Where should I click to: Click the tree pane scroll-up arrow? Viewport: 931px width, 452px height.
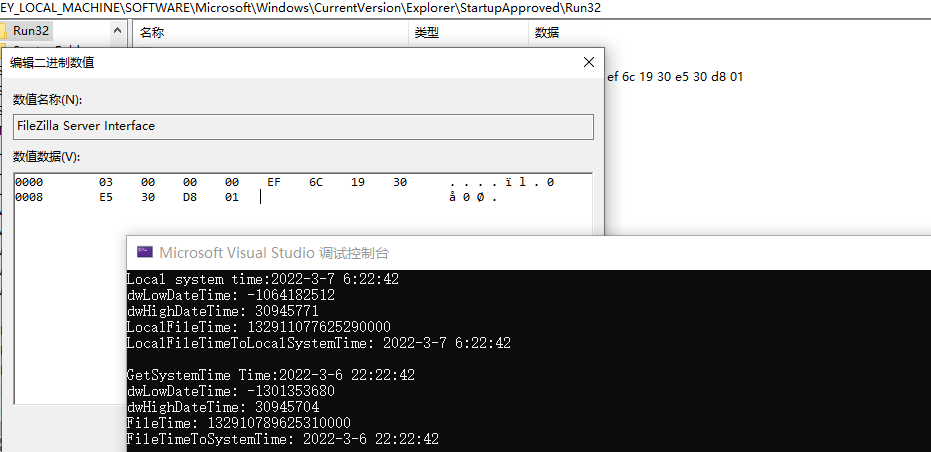(x=117, y=30)
